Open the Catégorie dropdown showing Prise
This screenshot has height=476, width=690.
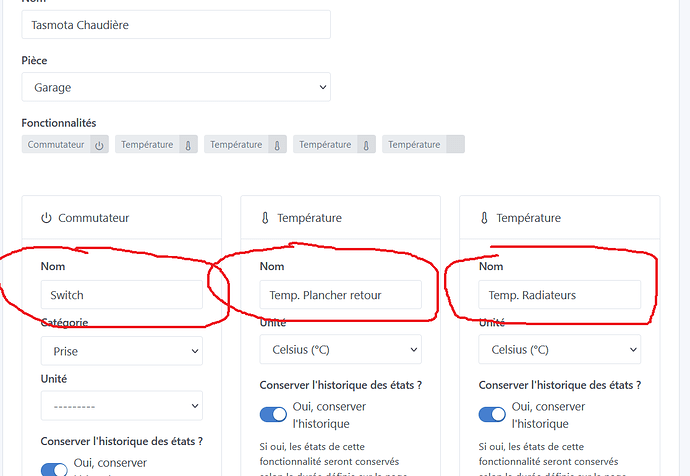click(x=121, y=351)
